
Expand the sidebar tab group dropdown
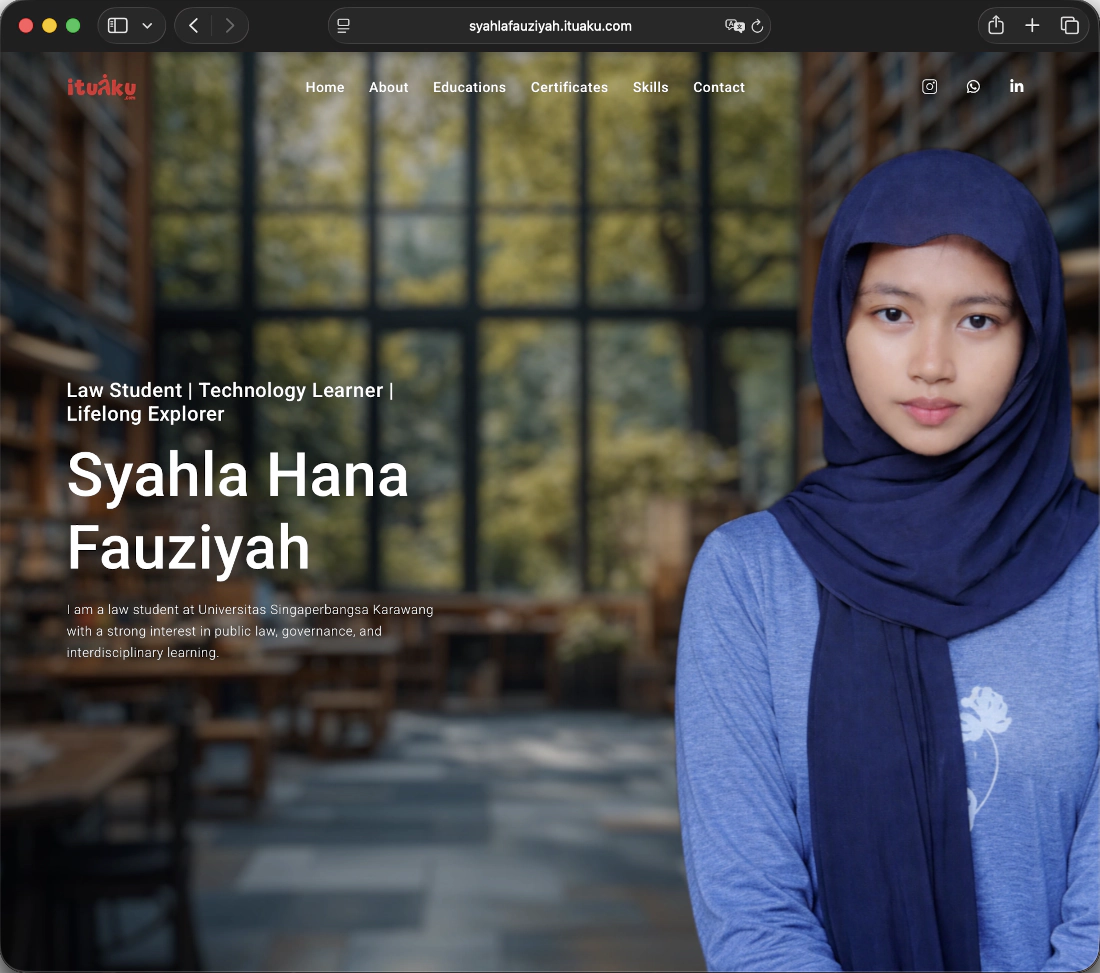tap(147, 26)
